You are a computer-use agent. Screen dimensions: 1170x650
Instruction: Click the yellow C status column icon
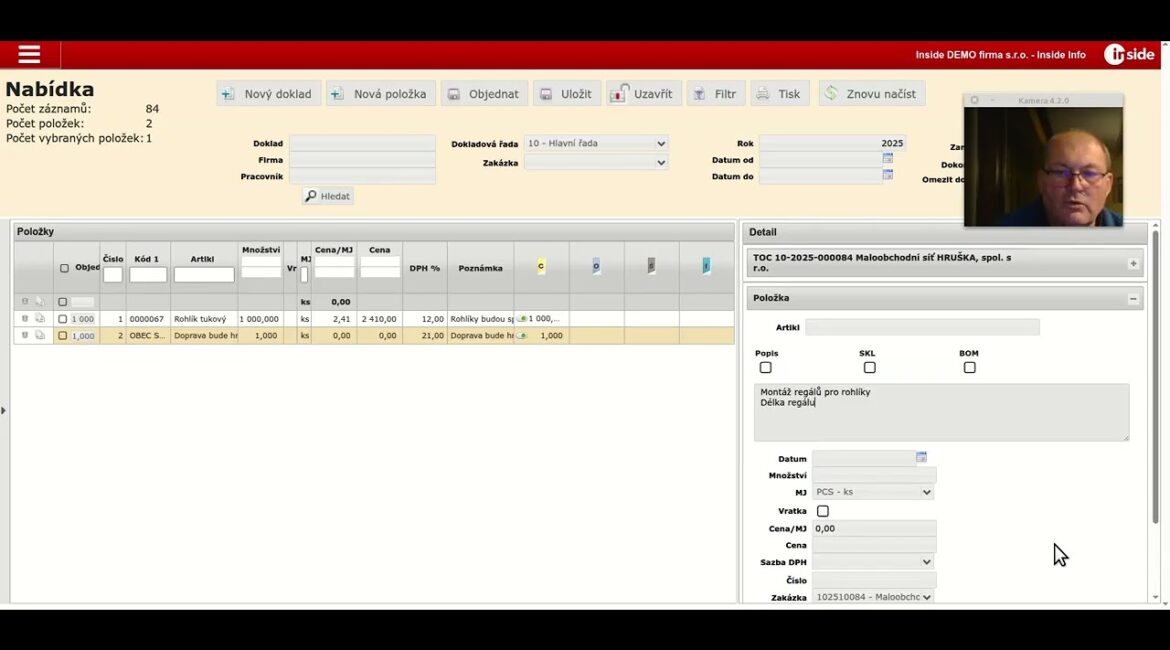[541, 266]
